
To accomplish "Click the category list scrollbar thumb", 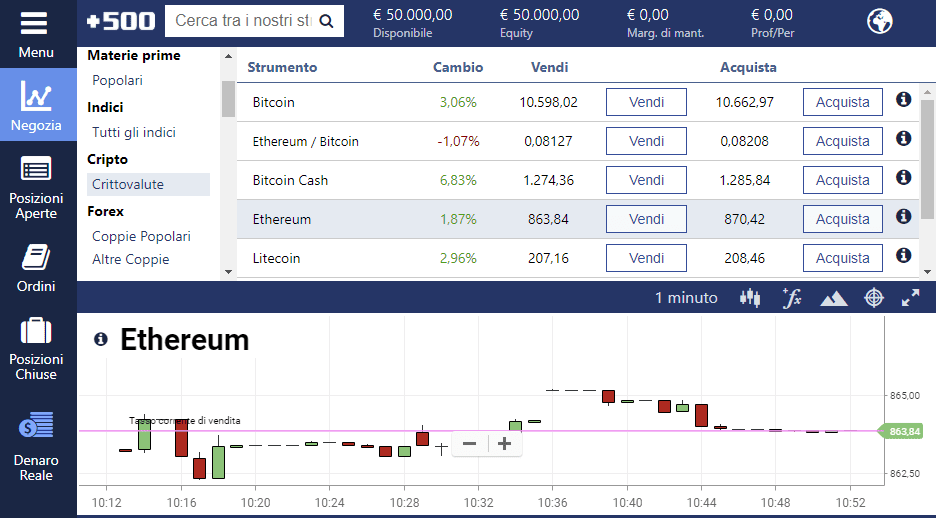I will [x=228, y=99].
